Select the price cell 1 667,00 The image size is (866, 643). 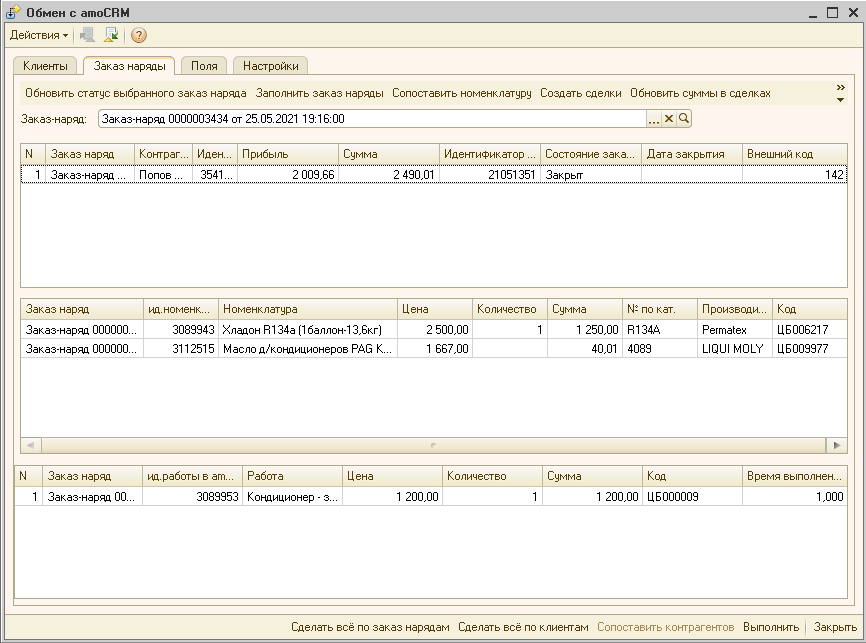[435, 349]
